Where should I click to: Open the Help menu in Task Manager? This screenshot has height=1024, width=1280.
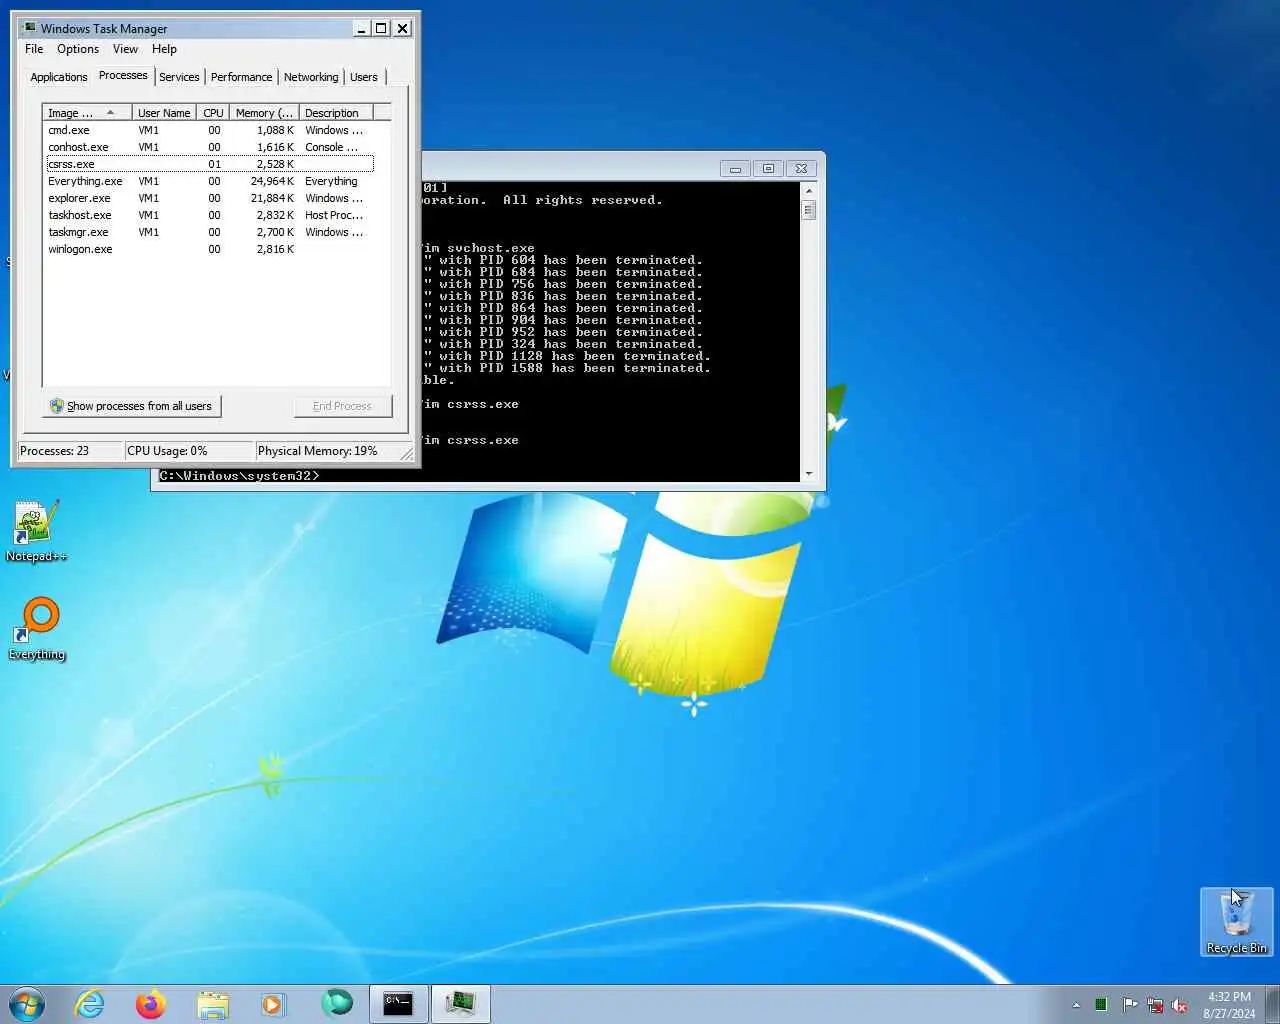click(164, 49)
